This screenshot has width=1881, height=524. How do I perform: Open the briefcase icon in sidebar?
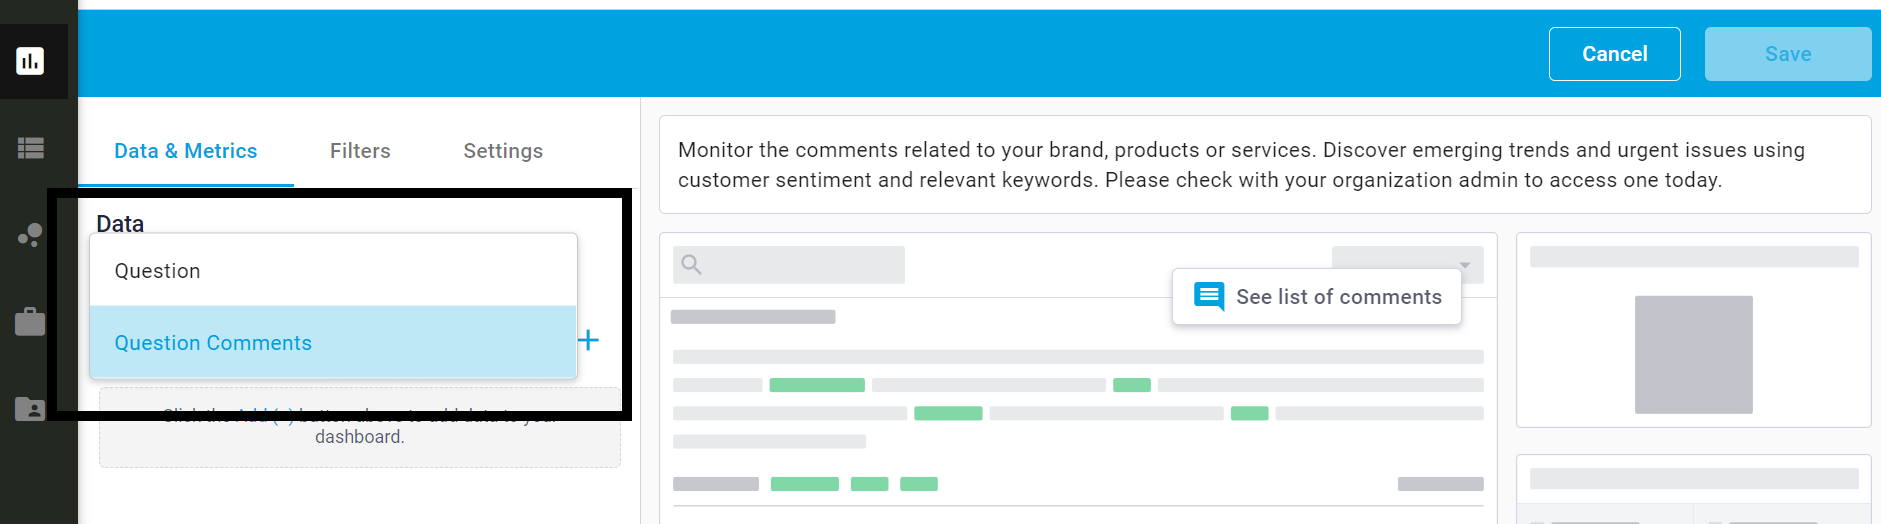point(30,321)
